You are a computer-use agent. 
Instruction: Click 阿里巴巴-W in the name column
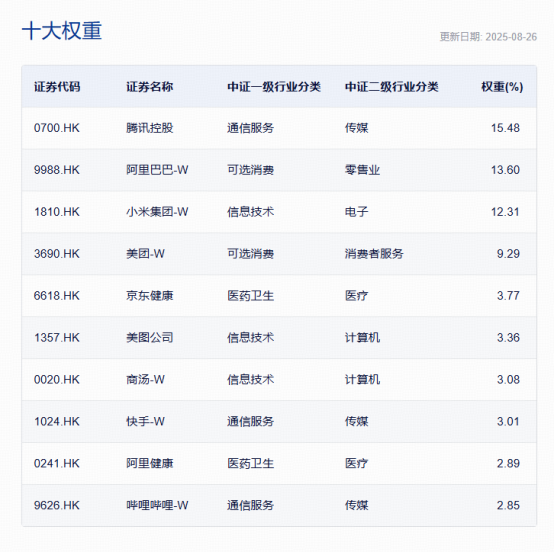[x=157, y=170]
